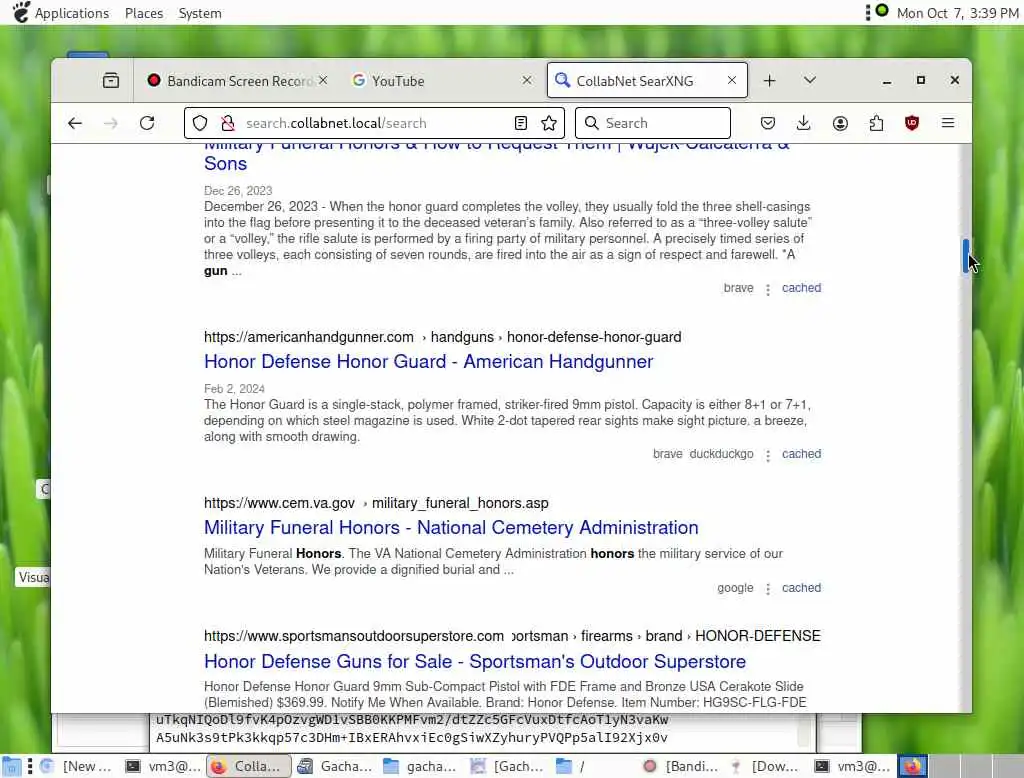Click the show desktop icon in taskbar
The height and width of the screenshot is (778, 1024).
coord(11,766)
